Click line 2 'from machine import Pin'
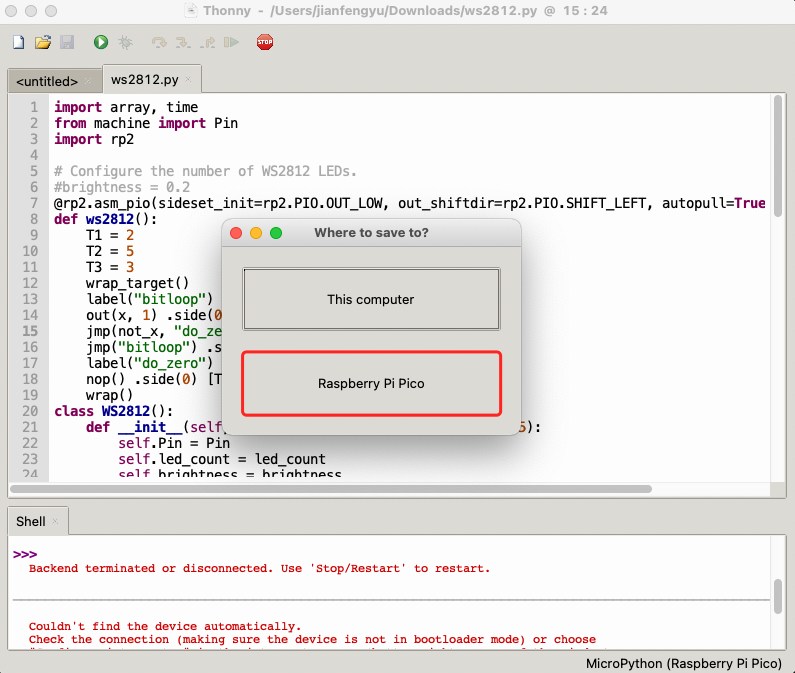 click(x=146, y=123)
